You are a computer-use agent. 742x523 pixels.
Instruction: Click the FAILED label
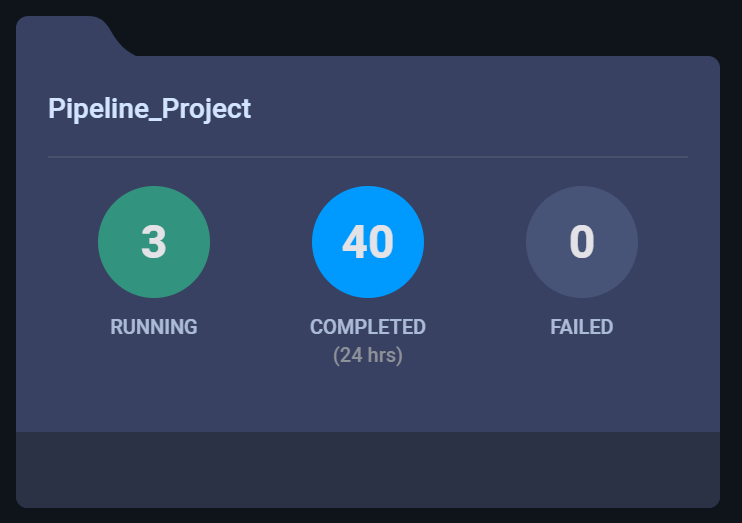[x=582, y=327]
